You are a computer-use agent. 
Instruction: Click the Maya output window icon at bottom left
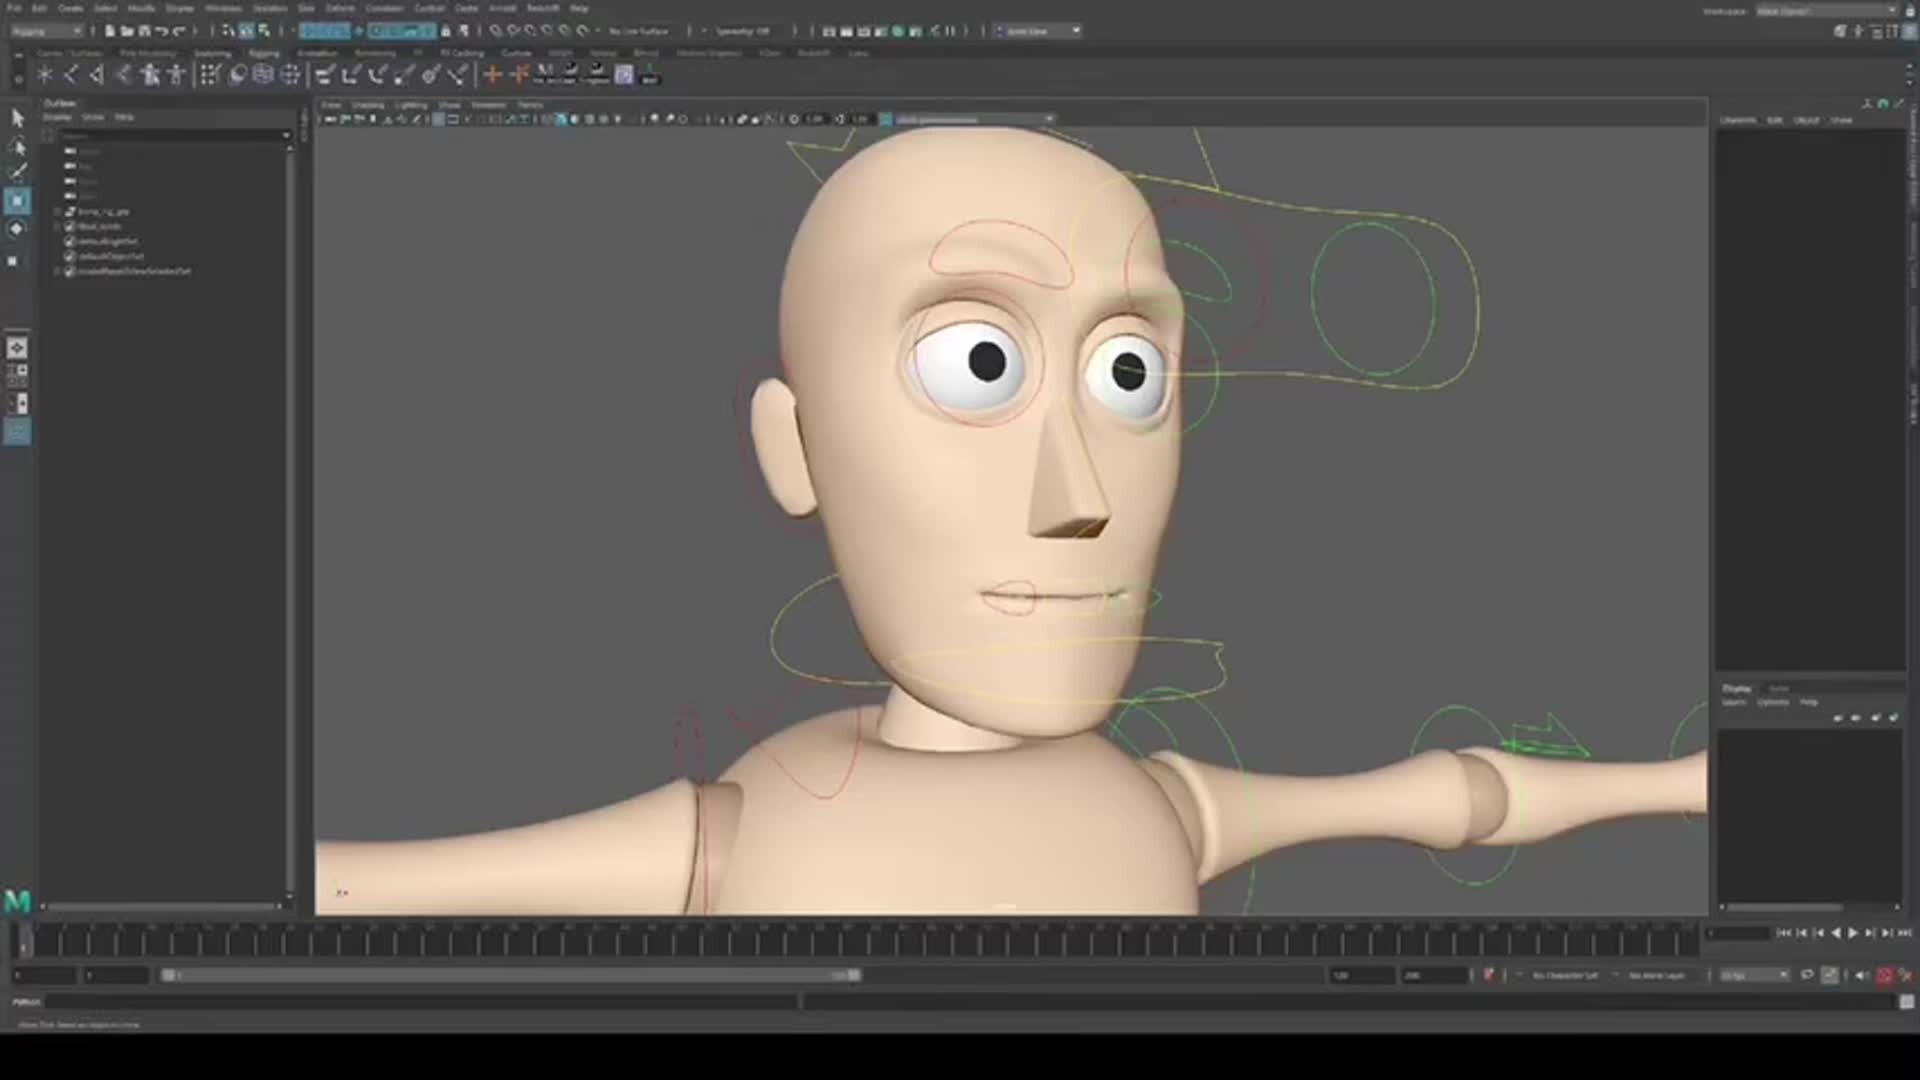[17, 902]
